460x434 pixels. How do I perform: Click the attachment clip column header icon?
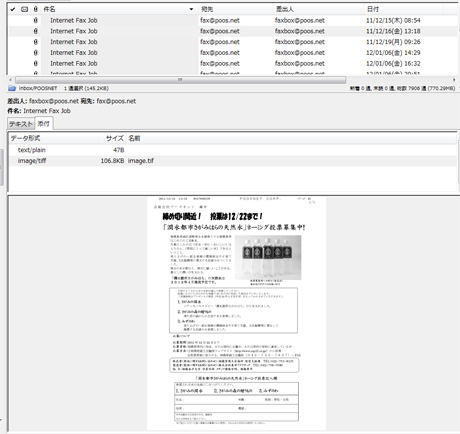pos(36,9)
